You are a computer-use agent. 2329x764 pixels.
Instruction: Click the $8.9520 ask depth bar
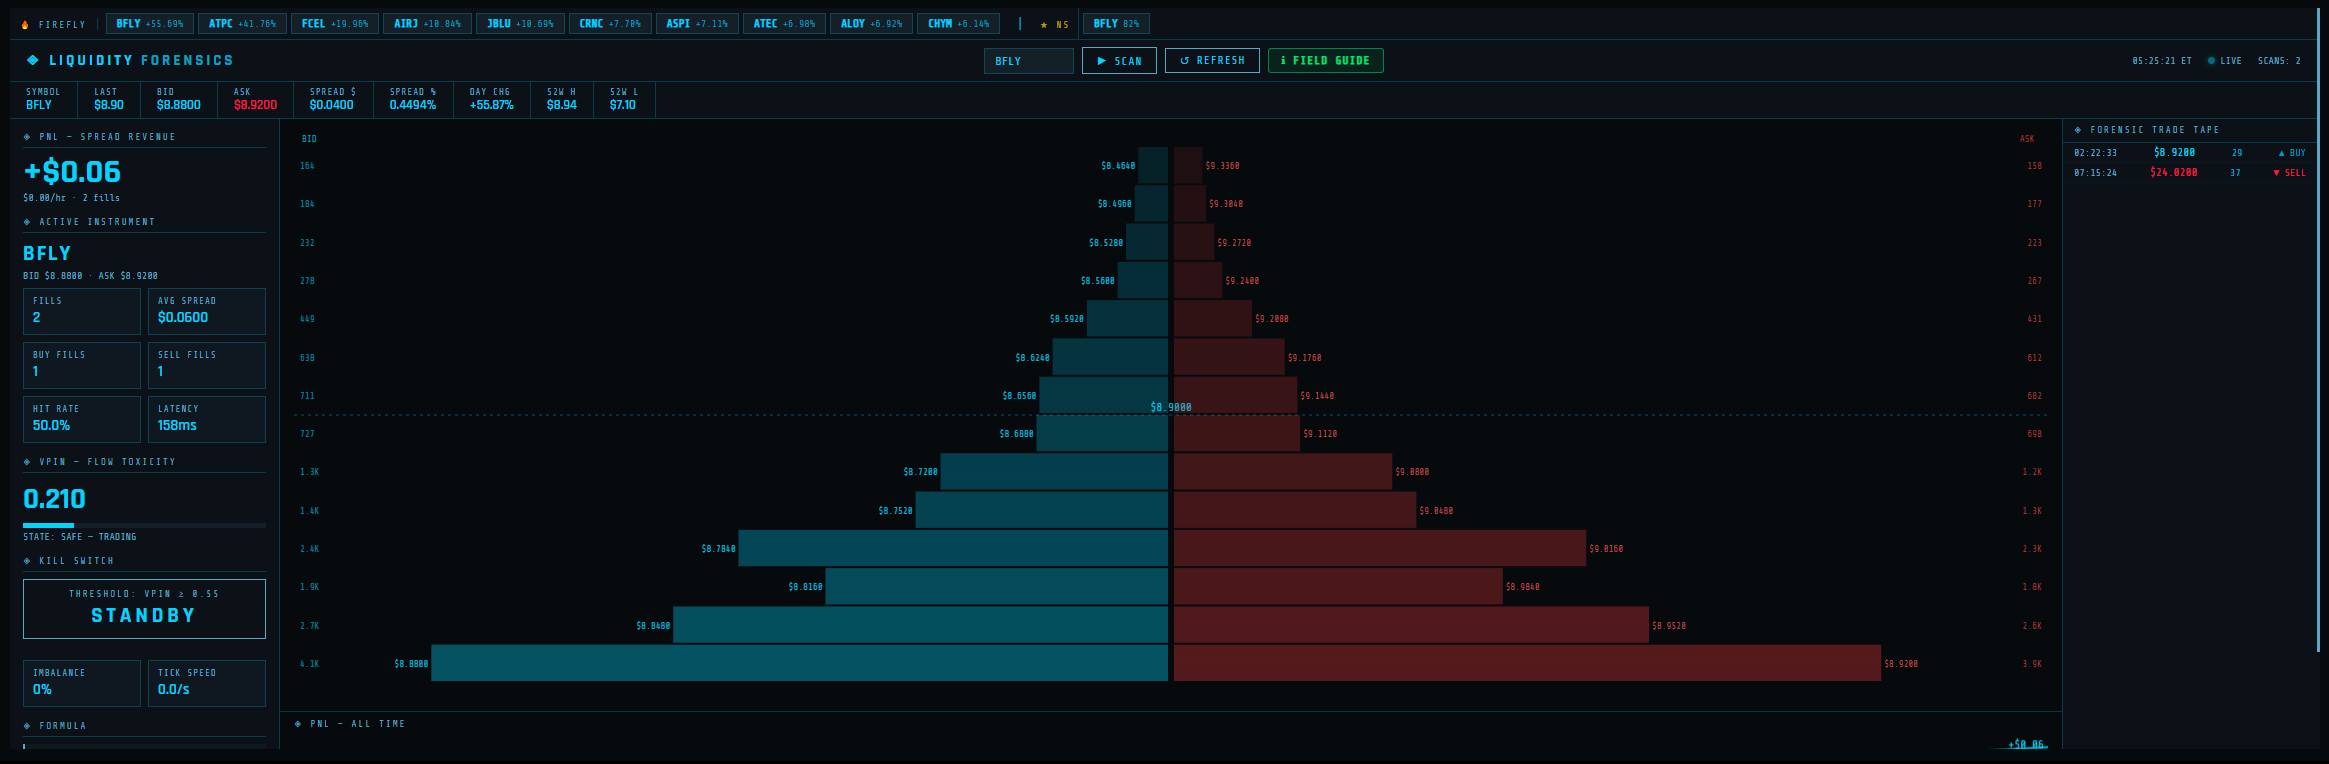pos(1411,626)
